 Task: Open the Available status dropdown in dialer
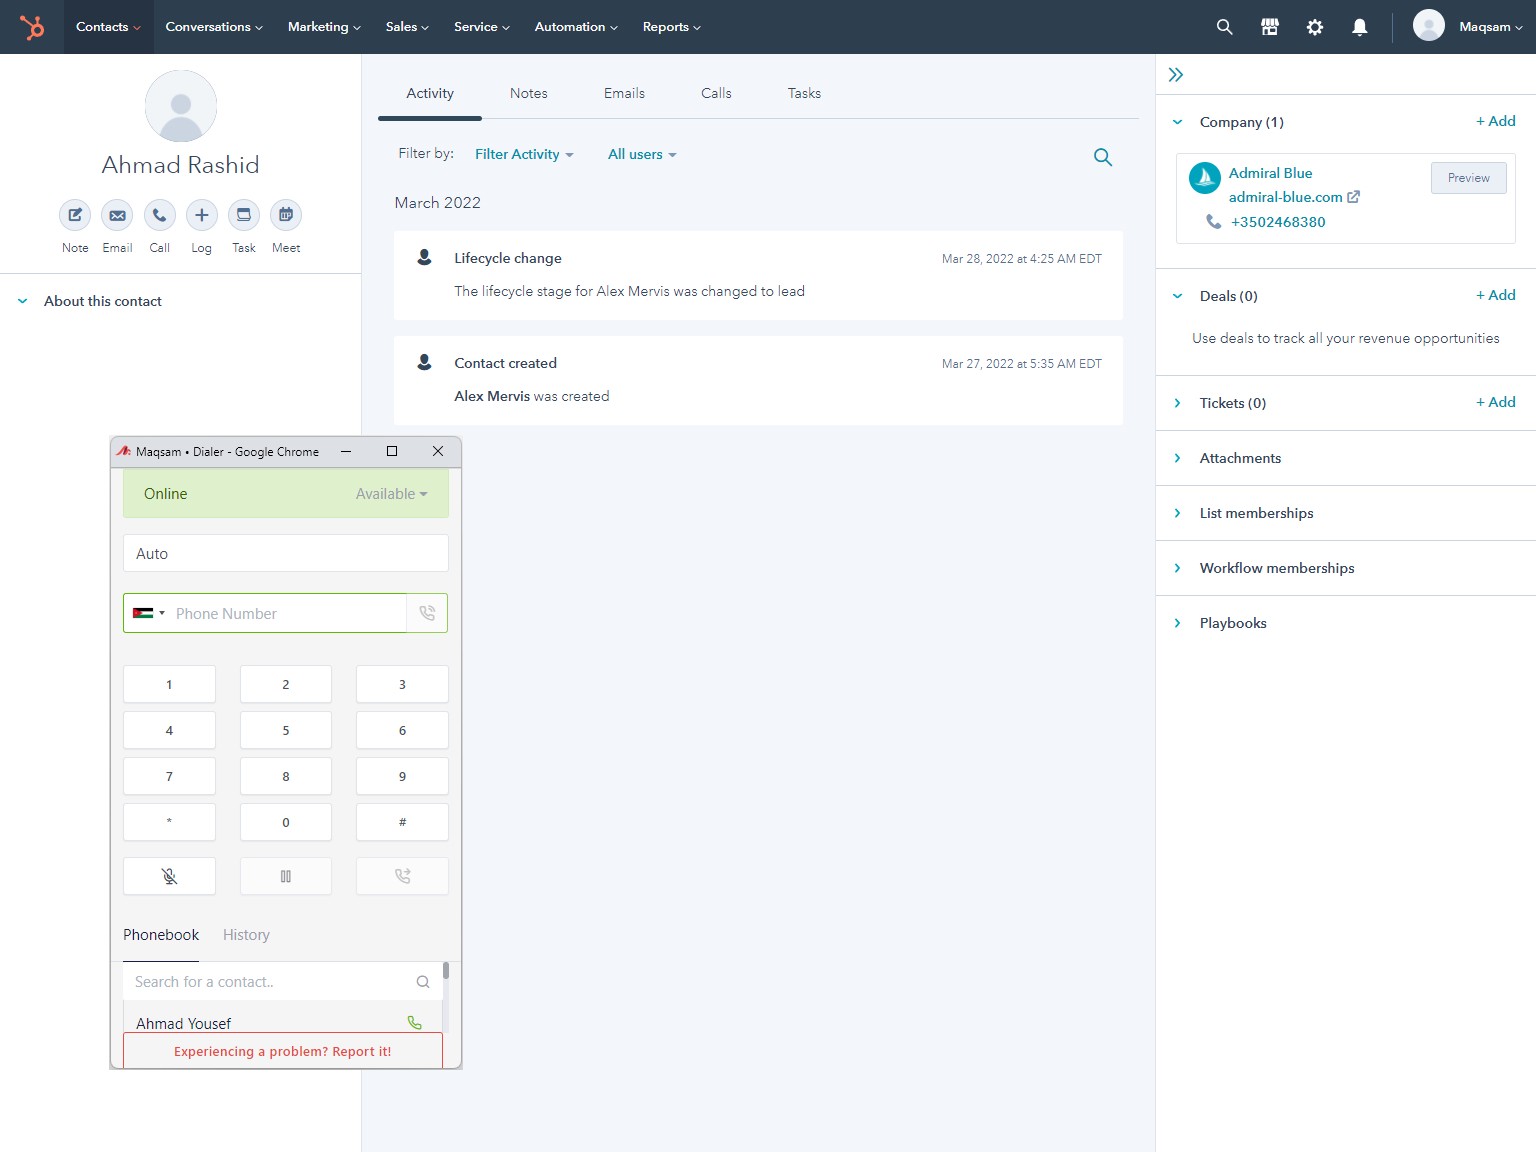point(391,494)
